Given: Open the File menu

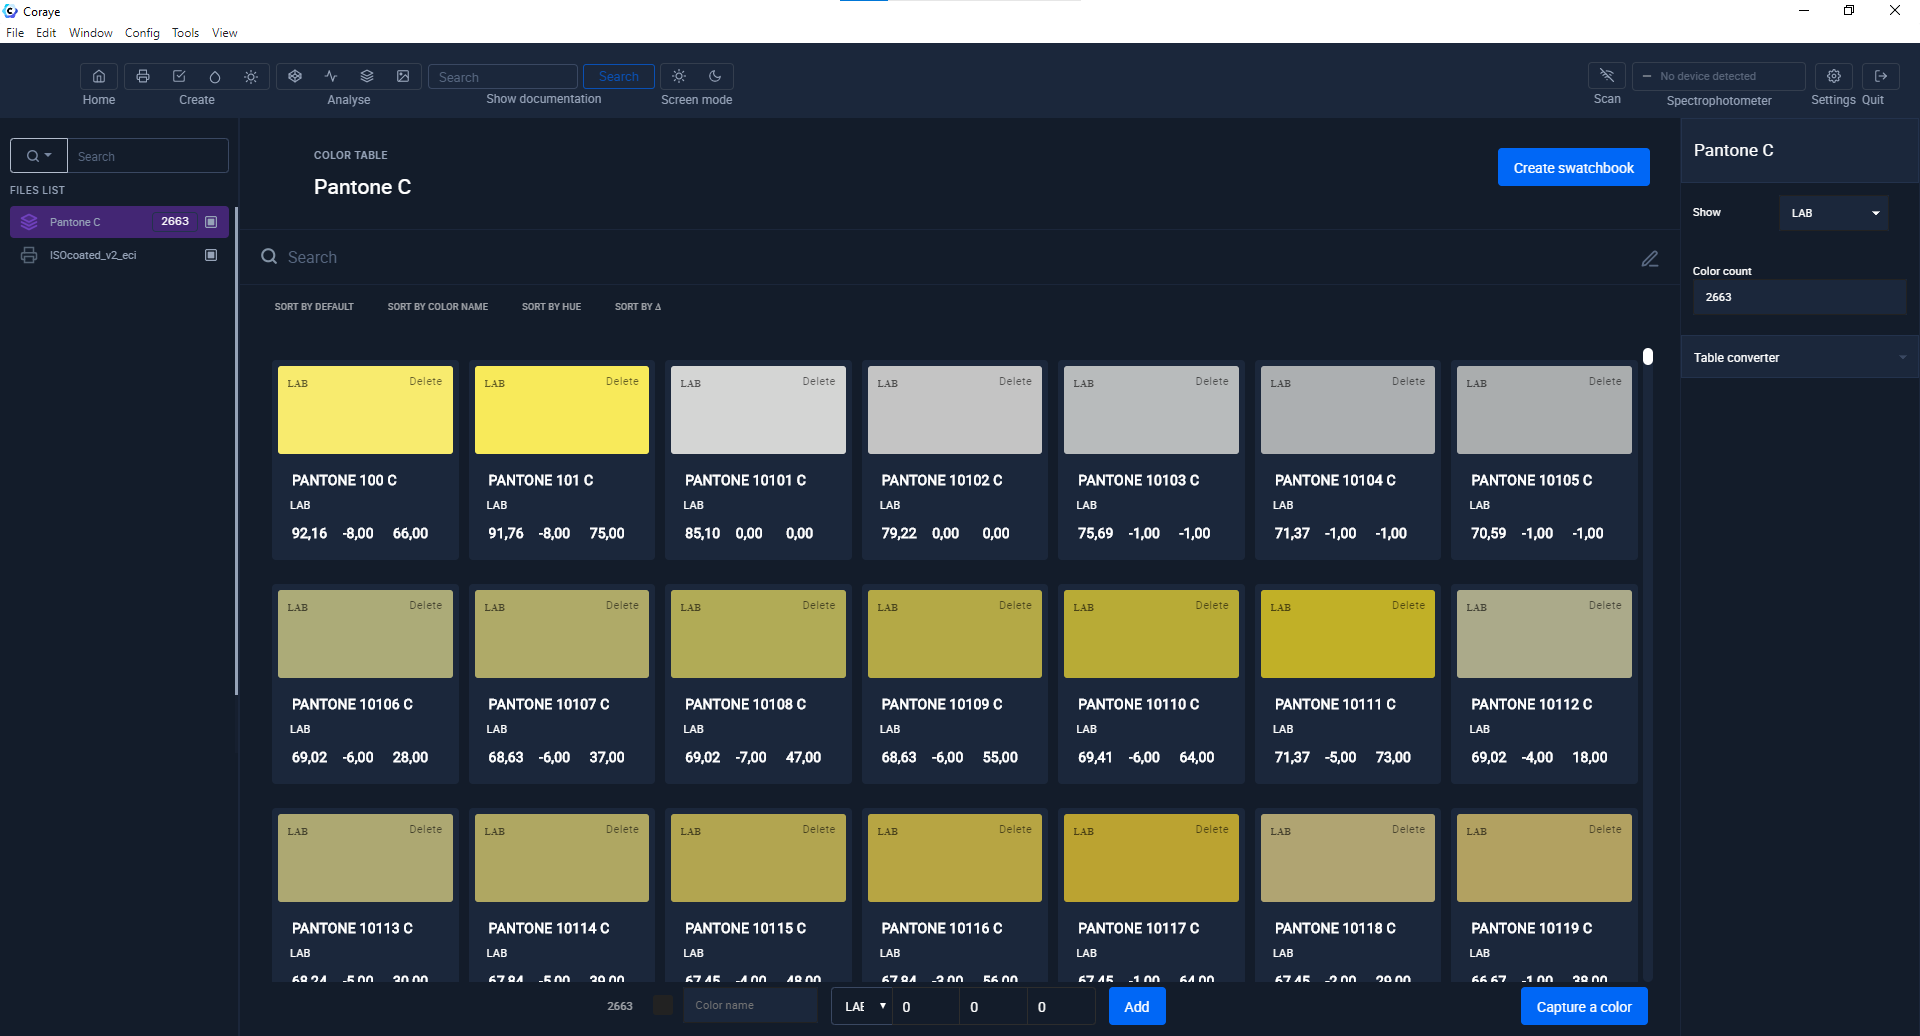Looking at the screenshot, I should click(15, 33).
